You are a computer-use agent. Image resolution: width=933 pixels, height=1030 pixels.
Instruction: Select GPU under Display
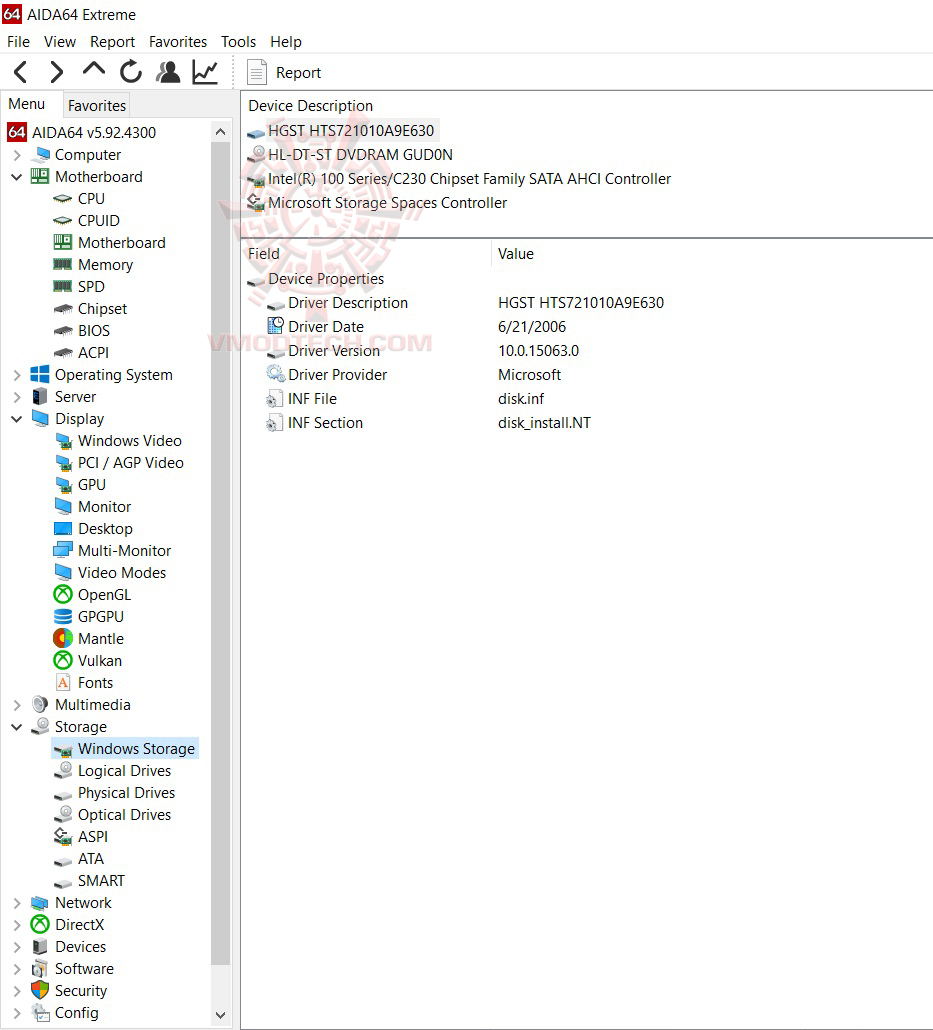pos(91,484)
